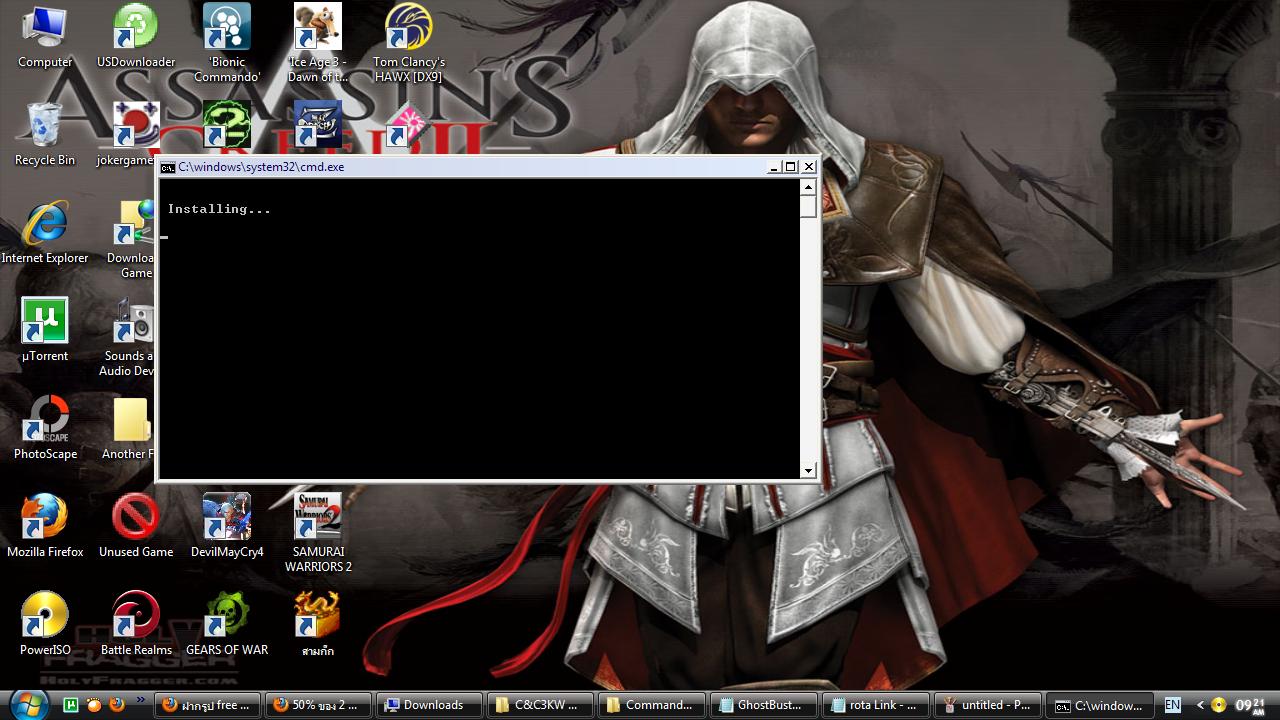Open the µTorrent desktop shortcut

click(x=45, y=331)
